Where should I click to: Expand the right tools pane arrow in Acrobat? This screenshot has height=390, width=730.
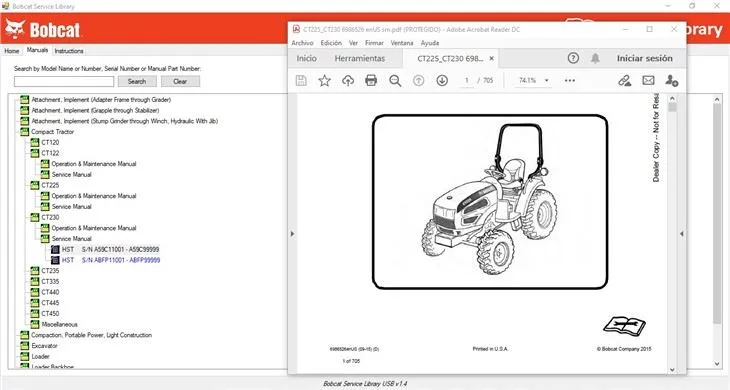682,234
